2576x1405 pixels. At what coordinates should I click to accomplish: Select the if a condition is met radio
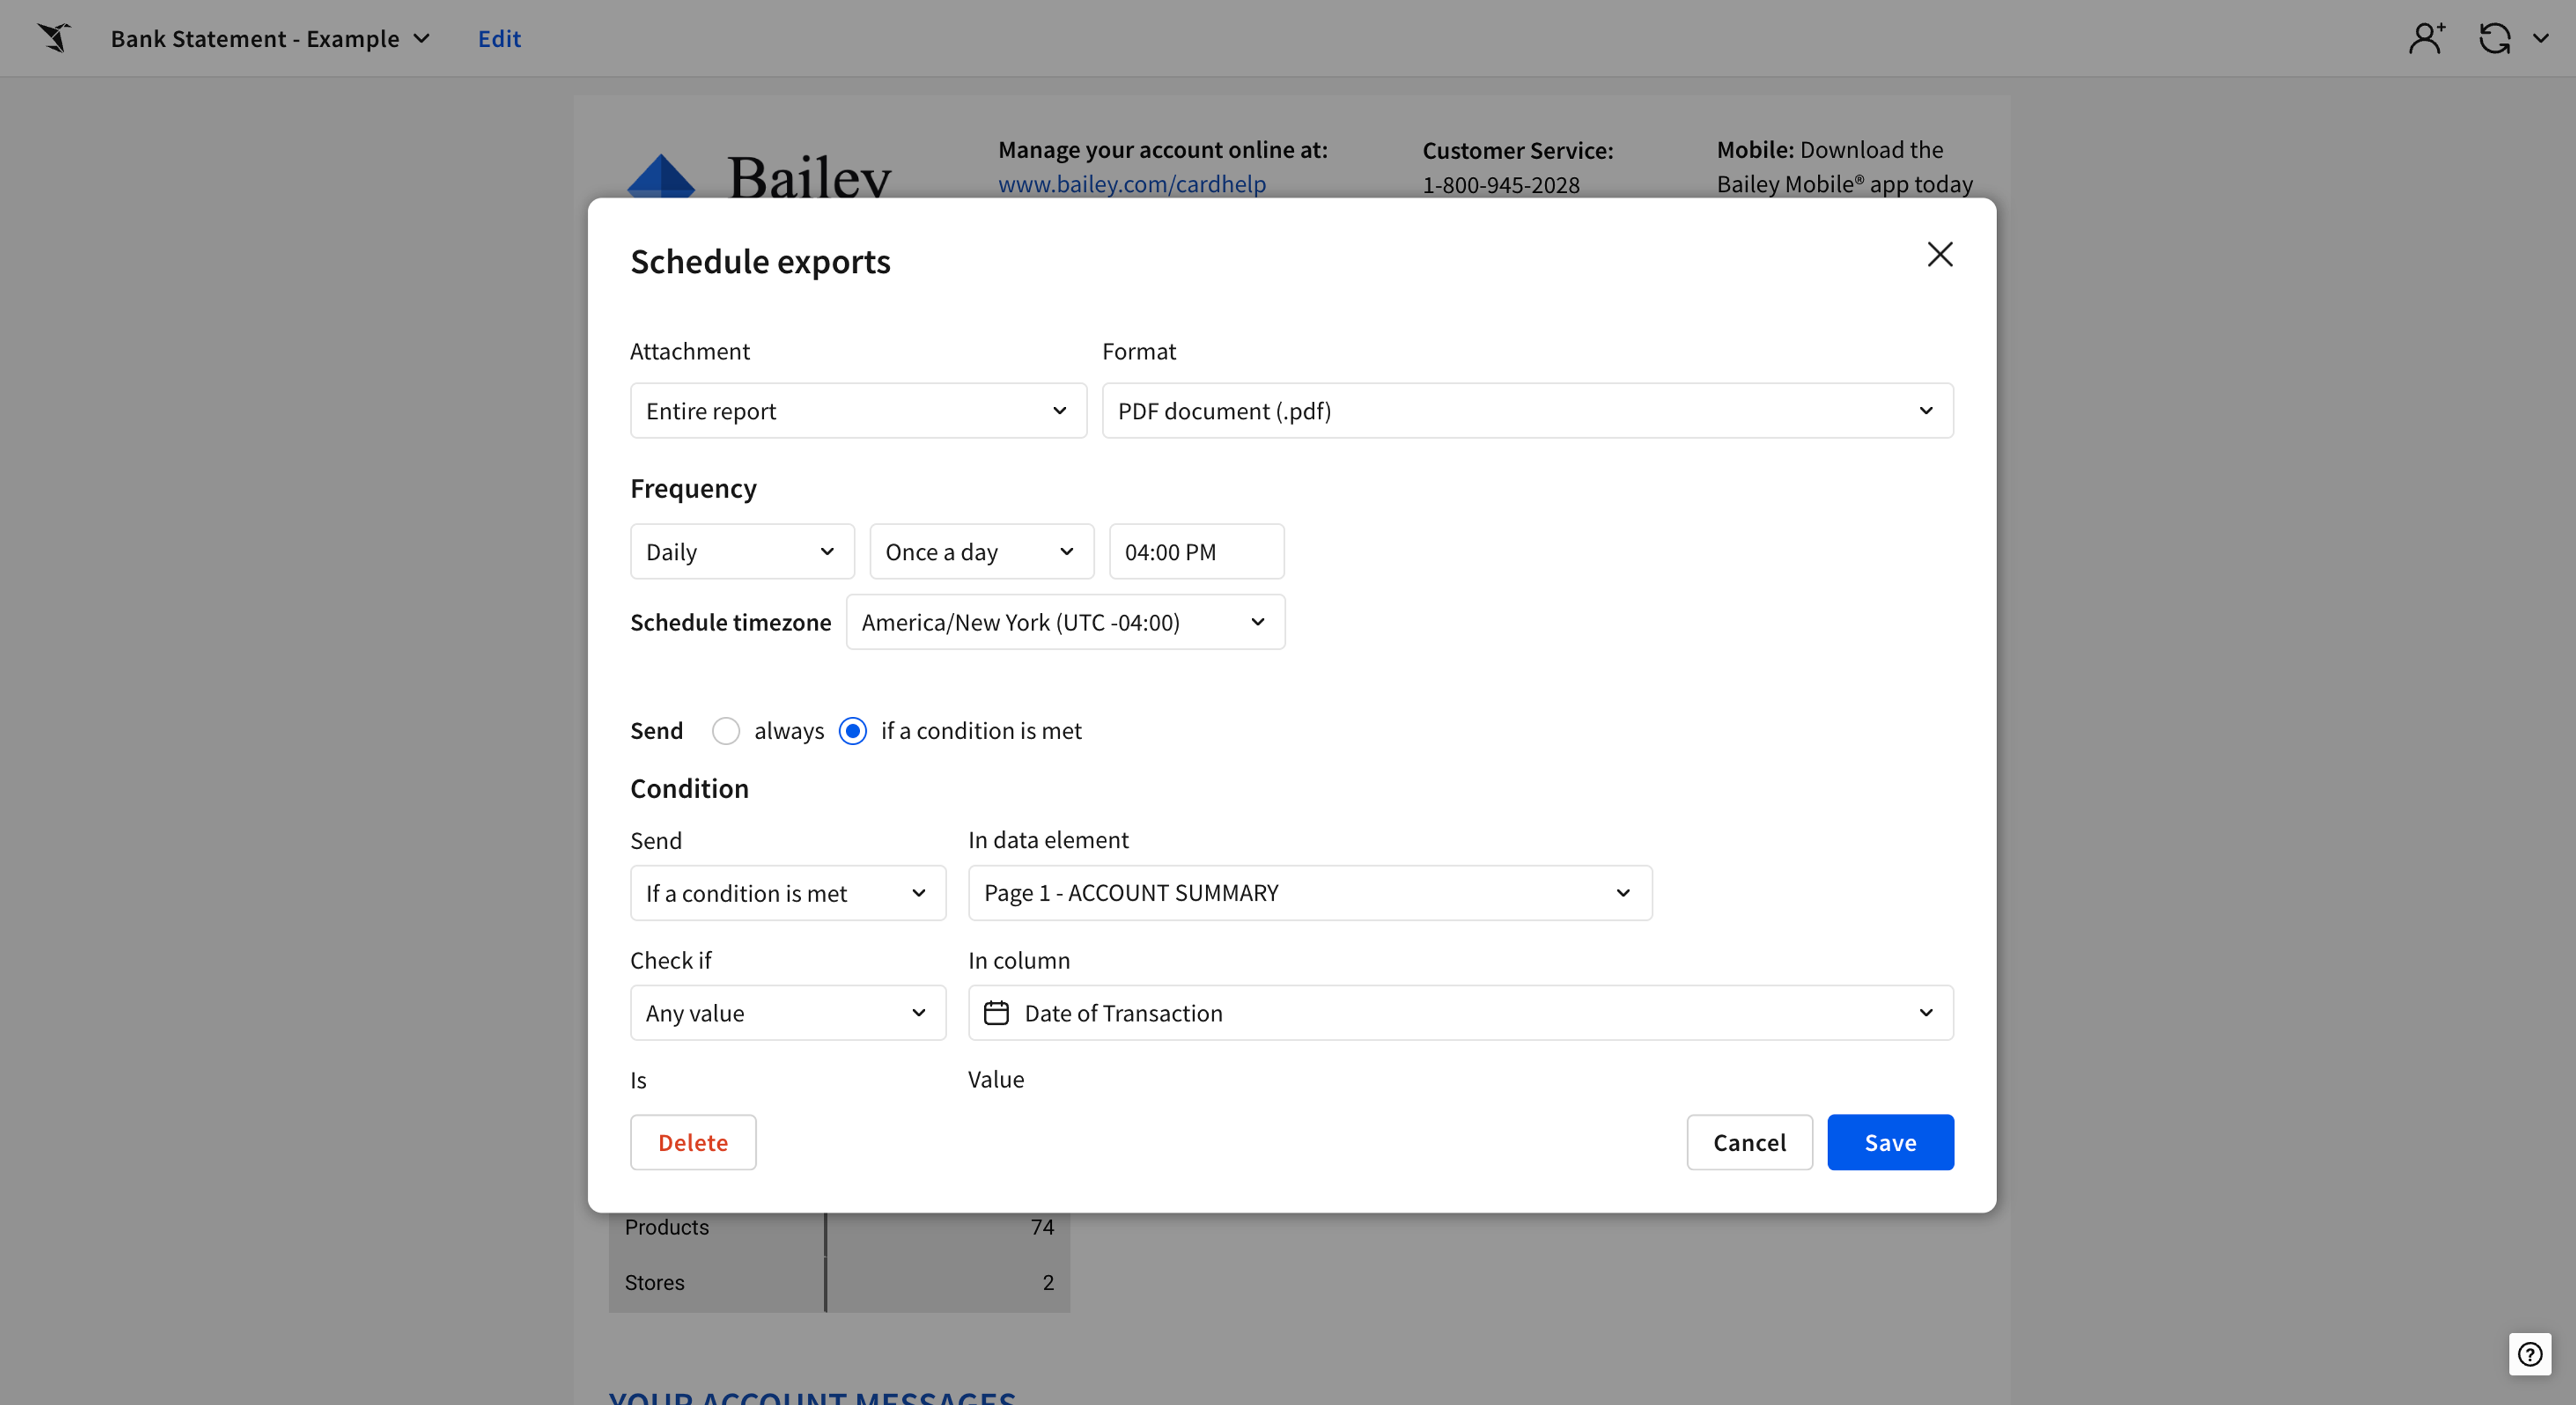[x=852, y=731]
